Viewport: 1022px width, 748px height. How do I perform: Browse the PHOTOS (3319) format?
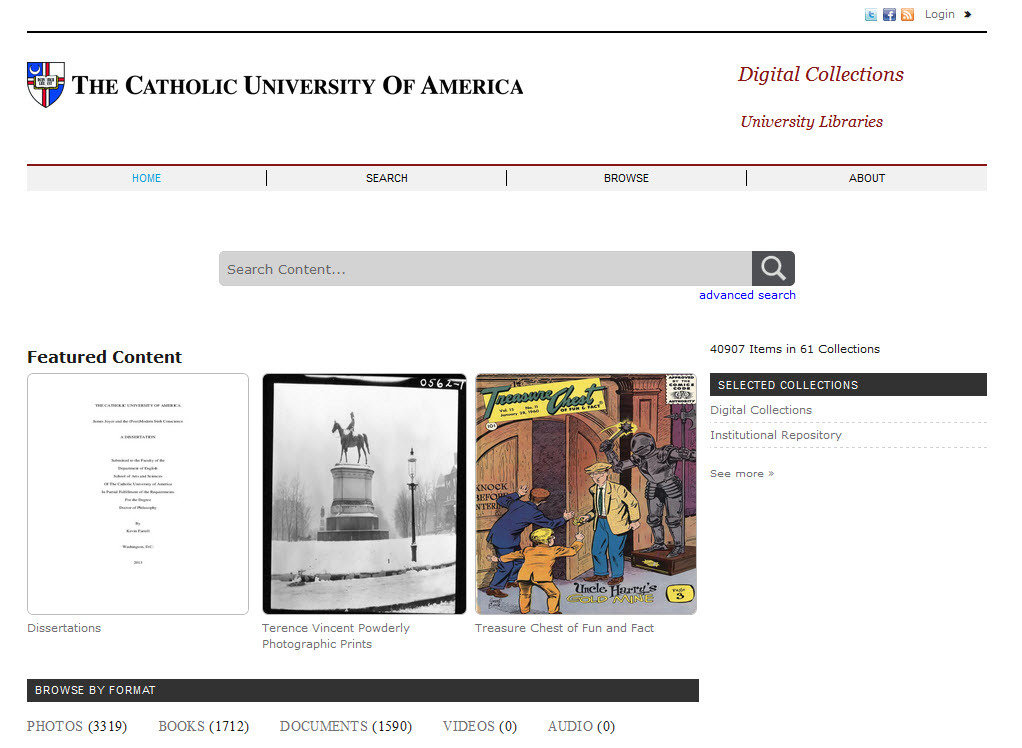(77, 726)
